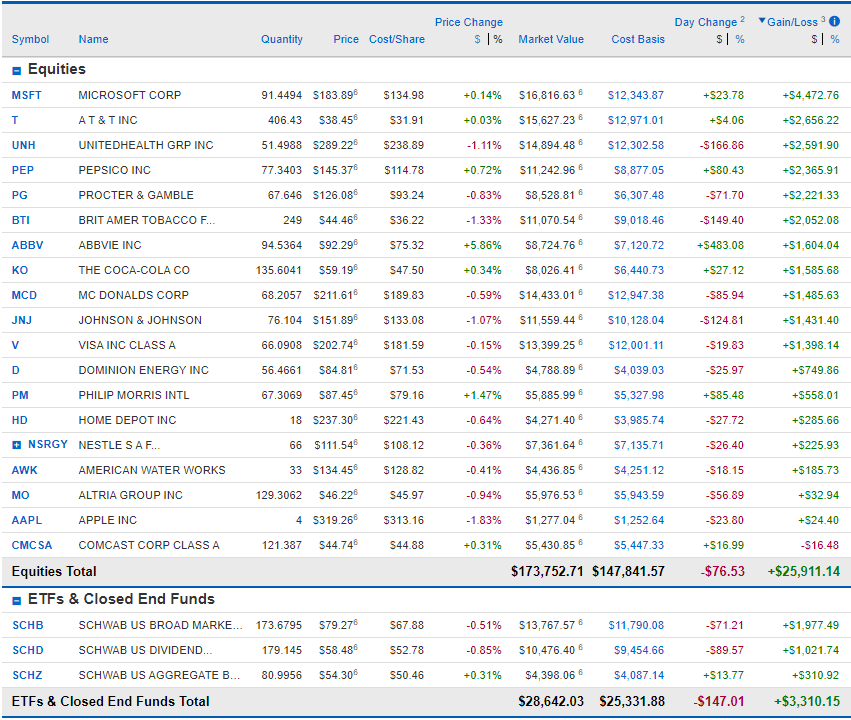Sort by the Price column header

pyautogui.click(x=346, y=39)
